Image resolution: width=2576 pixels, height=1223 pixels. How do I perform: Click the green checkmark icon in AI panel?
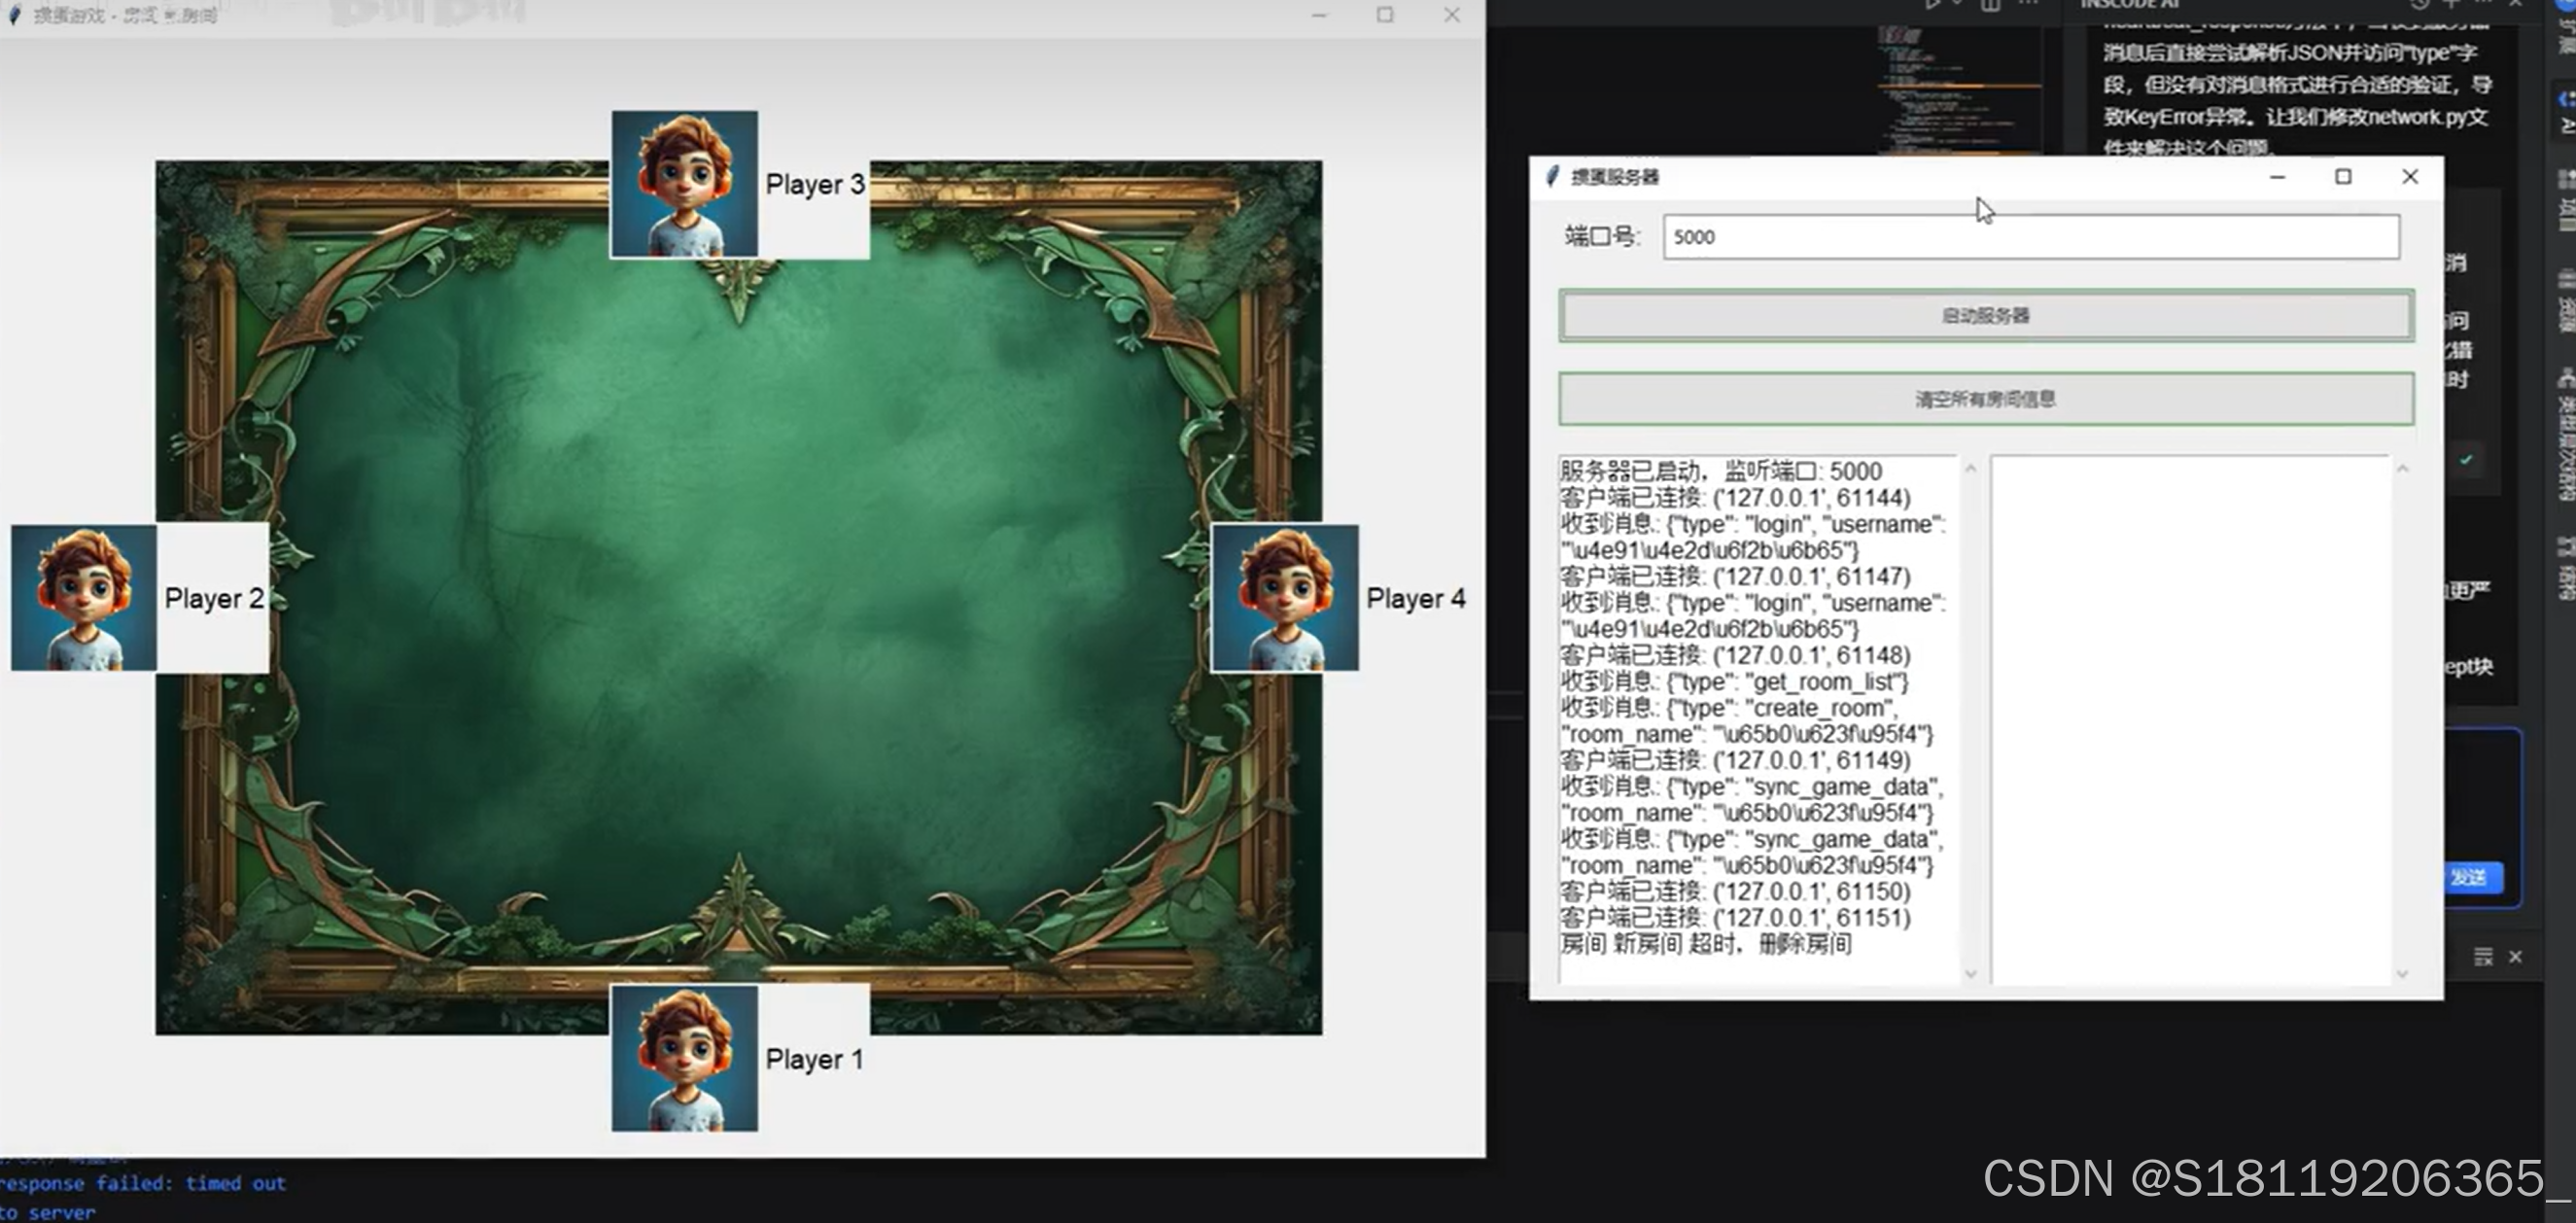pyautogui.click(x=2467, y=460)
